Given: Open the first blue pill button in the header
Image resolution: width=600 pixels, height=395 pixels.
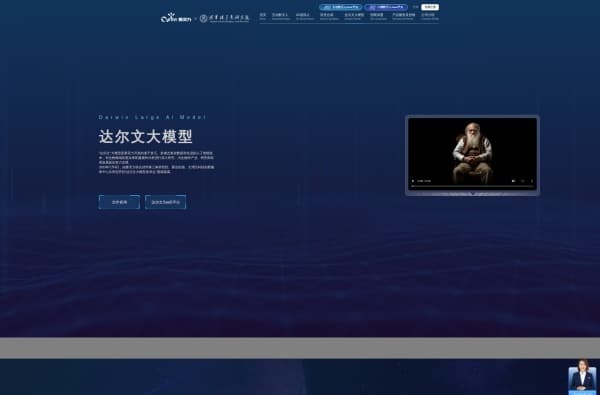Looking at the screenshot, I should pyautogui.click(x=340, y=7).
